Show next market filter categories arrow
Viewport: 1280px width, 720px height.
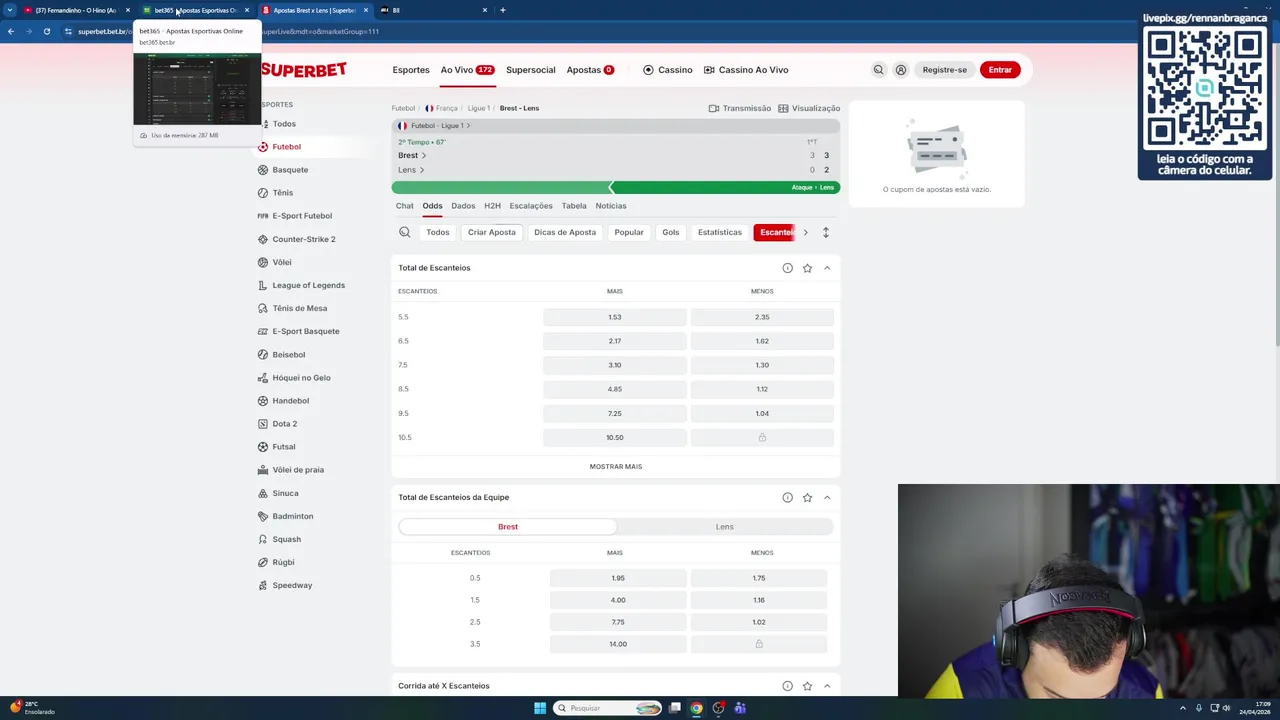(805, 232)
